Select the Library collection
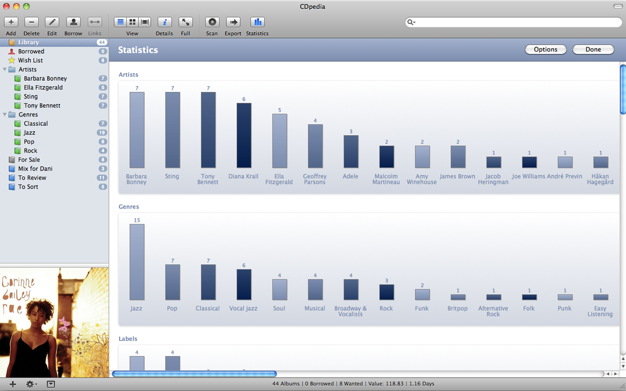The width and height of the screenshot is (626, 391). (54, 42)
